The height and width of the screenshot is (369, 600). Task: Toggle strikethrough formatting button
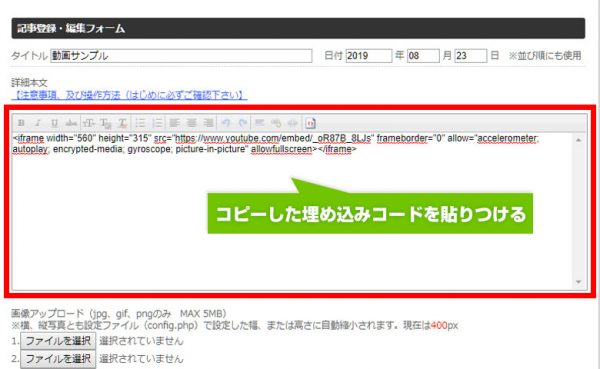pyautogui.click(x=71, y=123)
